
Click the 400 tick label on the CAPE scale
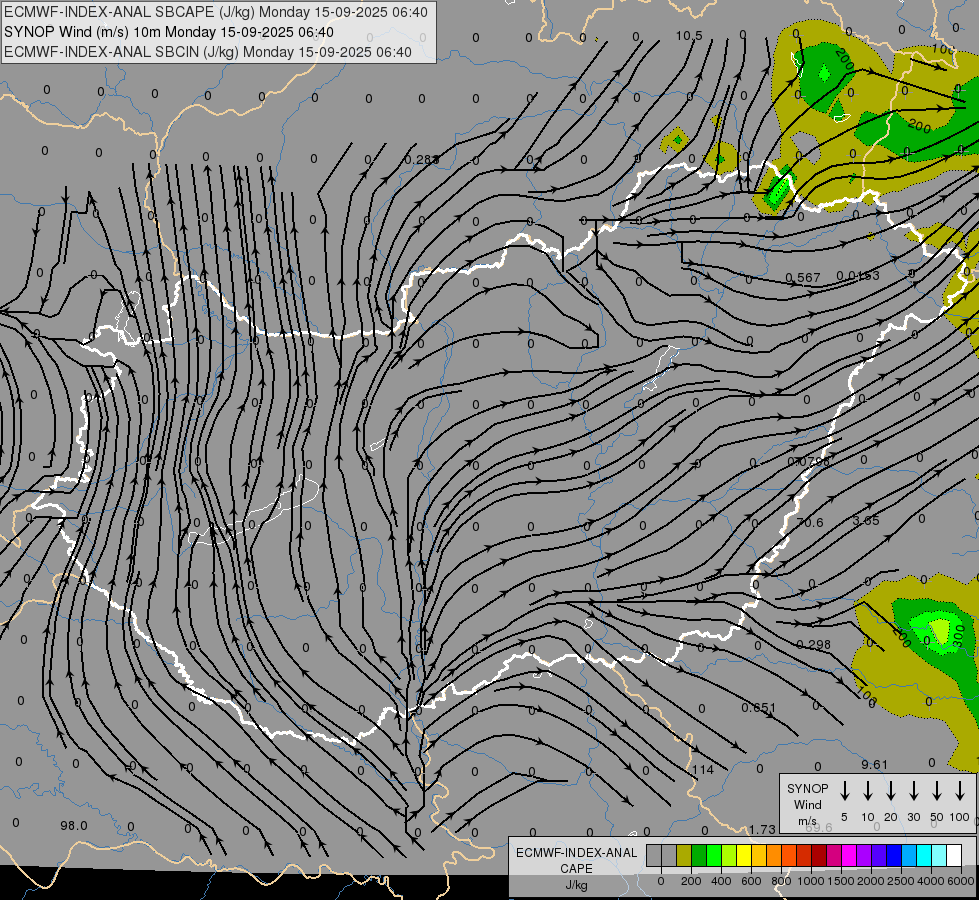pos(721,881)
